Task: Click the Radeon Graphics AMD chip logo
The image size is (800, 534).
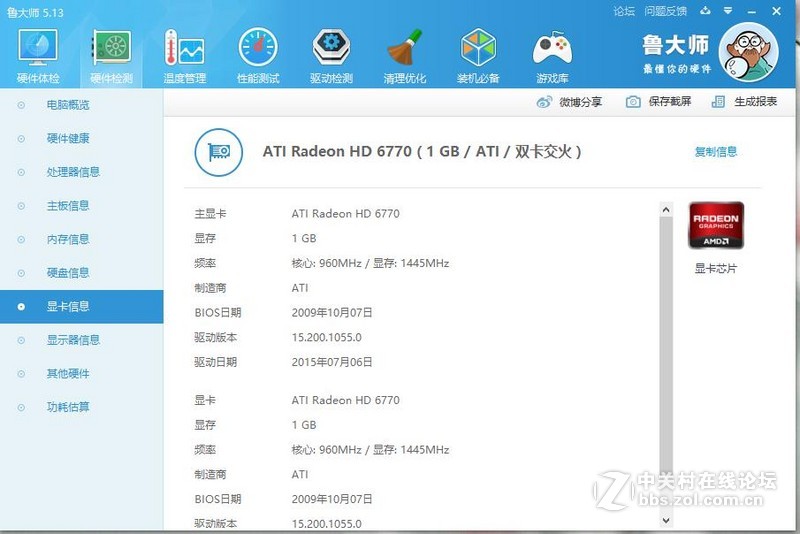Action: click(716, 225)
